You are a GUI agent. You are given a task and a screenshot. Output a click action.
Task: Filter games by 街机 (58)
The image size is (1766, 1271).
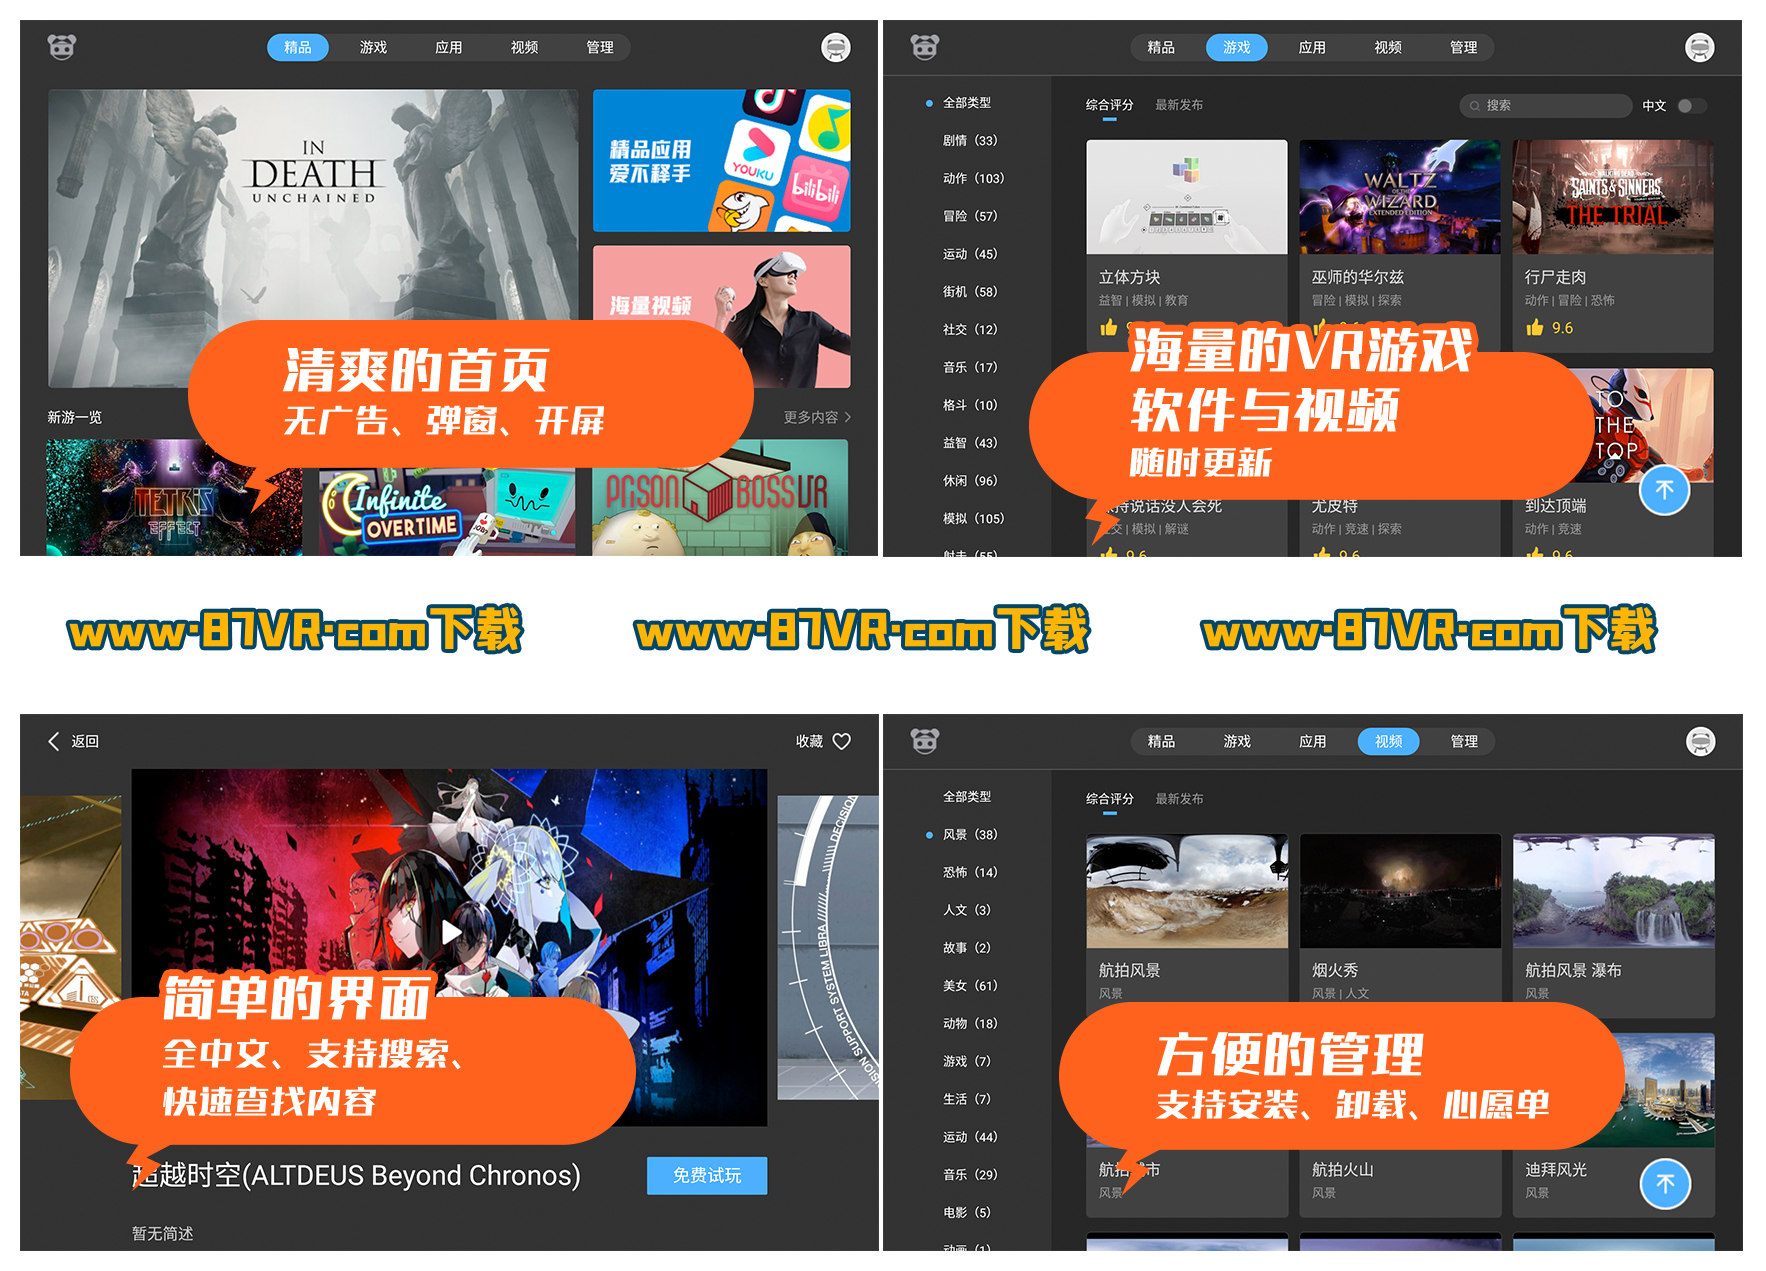point(970,292)
